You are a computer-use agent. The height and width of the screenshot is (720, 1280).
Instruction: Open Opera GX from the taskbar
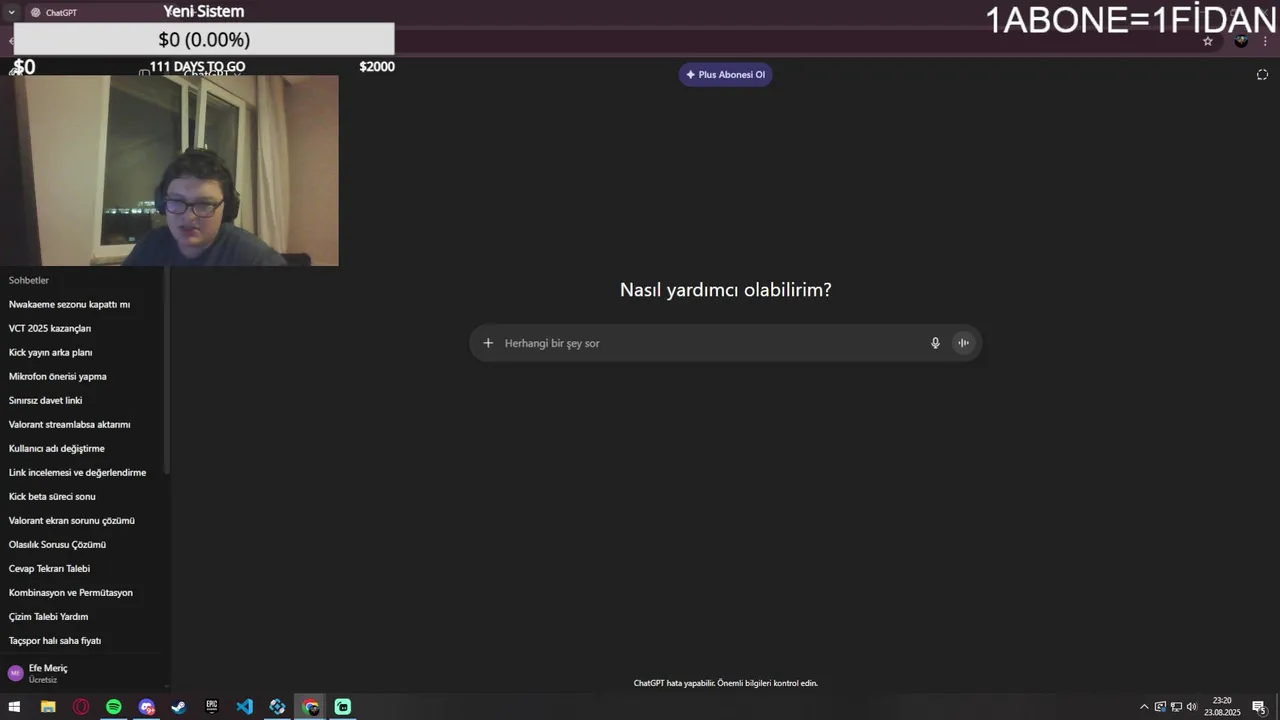click(x=81, y=707)
